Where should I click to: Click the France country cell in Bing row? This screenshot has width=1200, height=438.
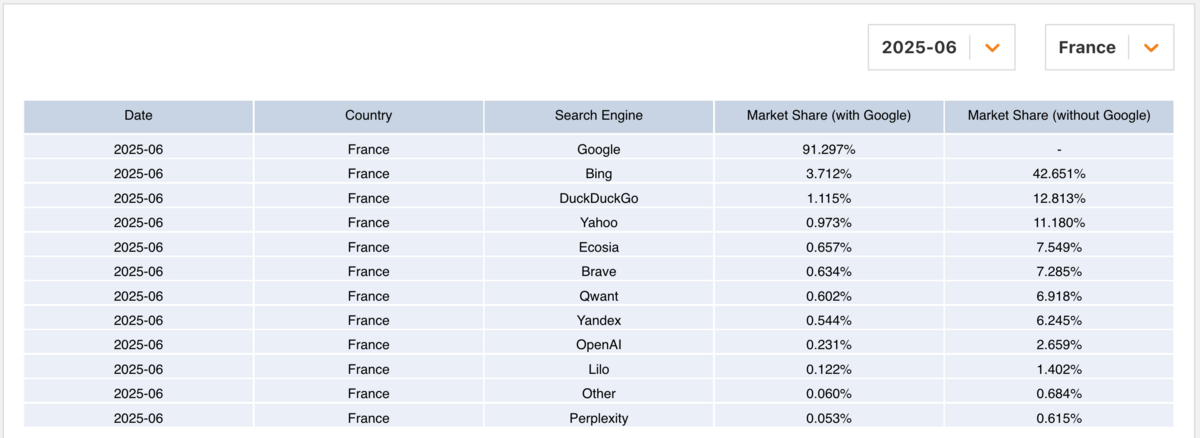coord(369,174)
